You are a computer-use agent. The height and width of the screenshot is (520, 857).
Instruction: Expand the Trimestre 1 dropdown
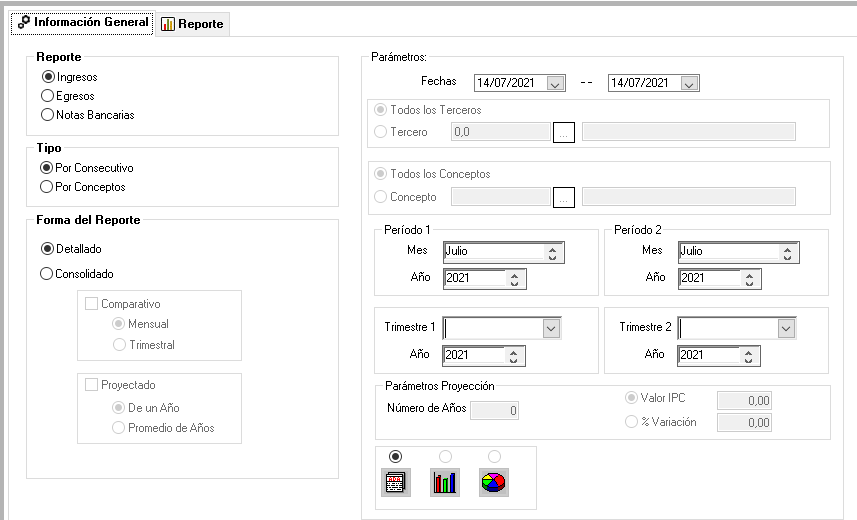pyautogui.click(x=551, y=328)
